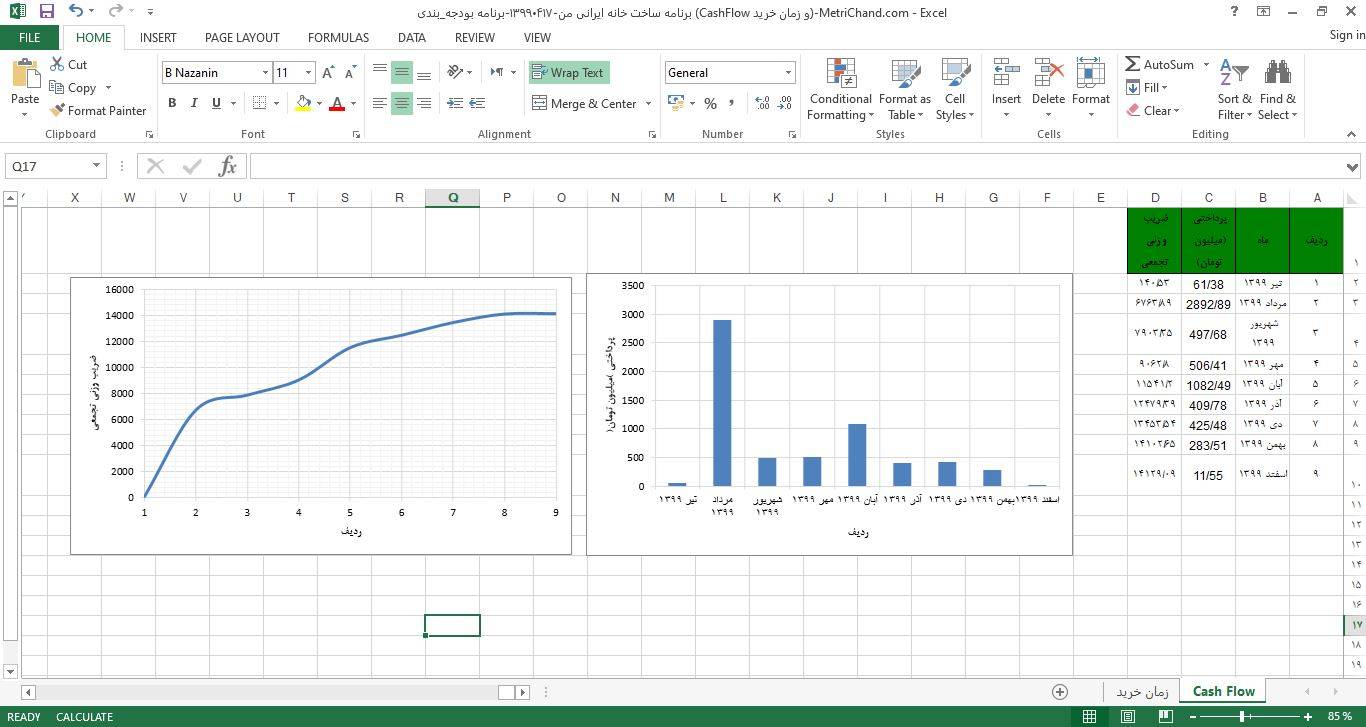
Task: Click Page Layout view icon in status bar
Action: [1127, 717]
